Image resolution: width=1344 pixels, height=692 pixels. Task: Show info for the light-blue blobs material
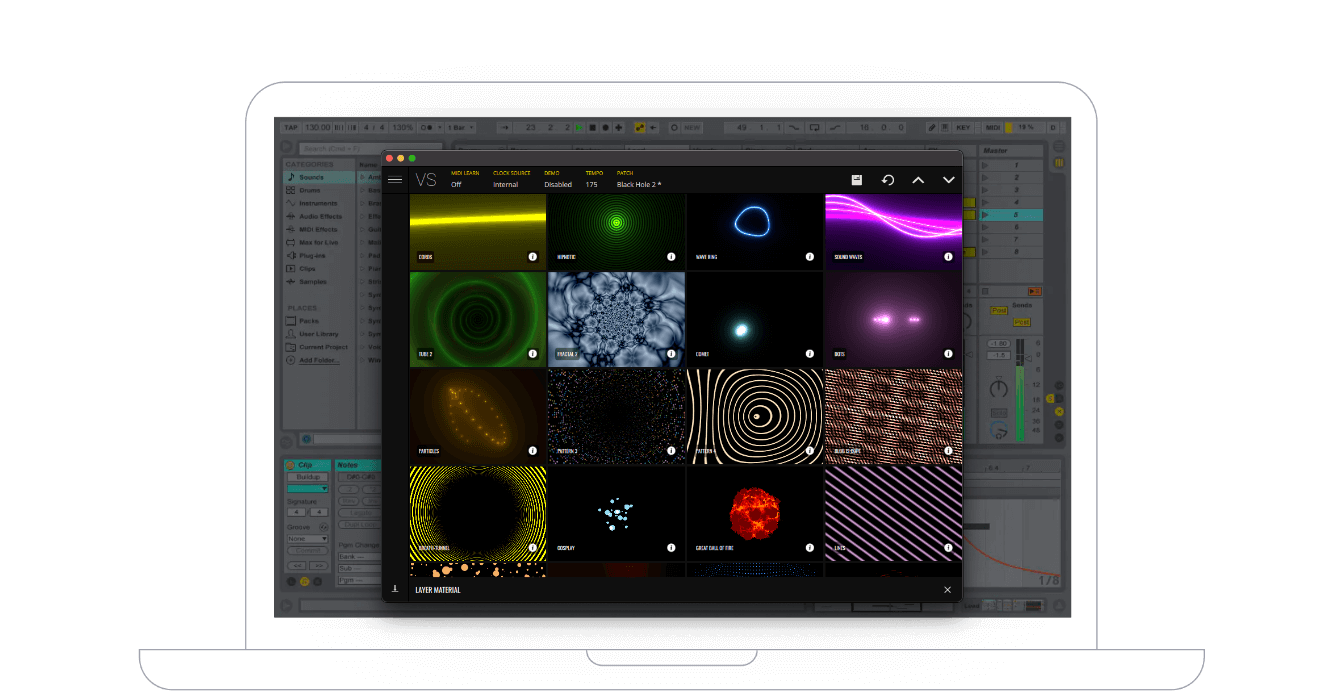[x=671, y=548]
